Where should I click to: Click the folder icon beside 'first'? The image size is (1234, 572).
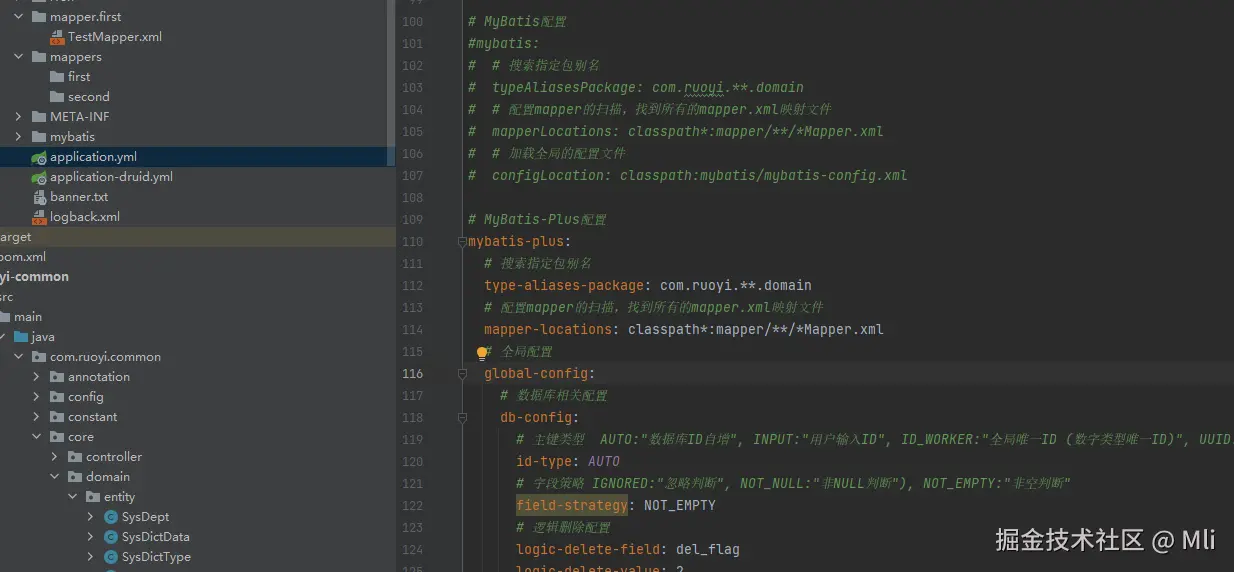pos(57,77)
